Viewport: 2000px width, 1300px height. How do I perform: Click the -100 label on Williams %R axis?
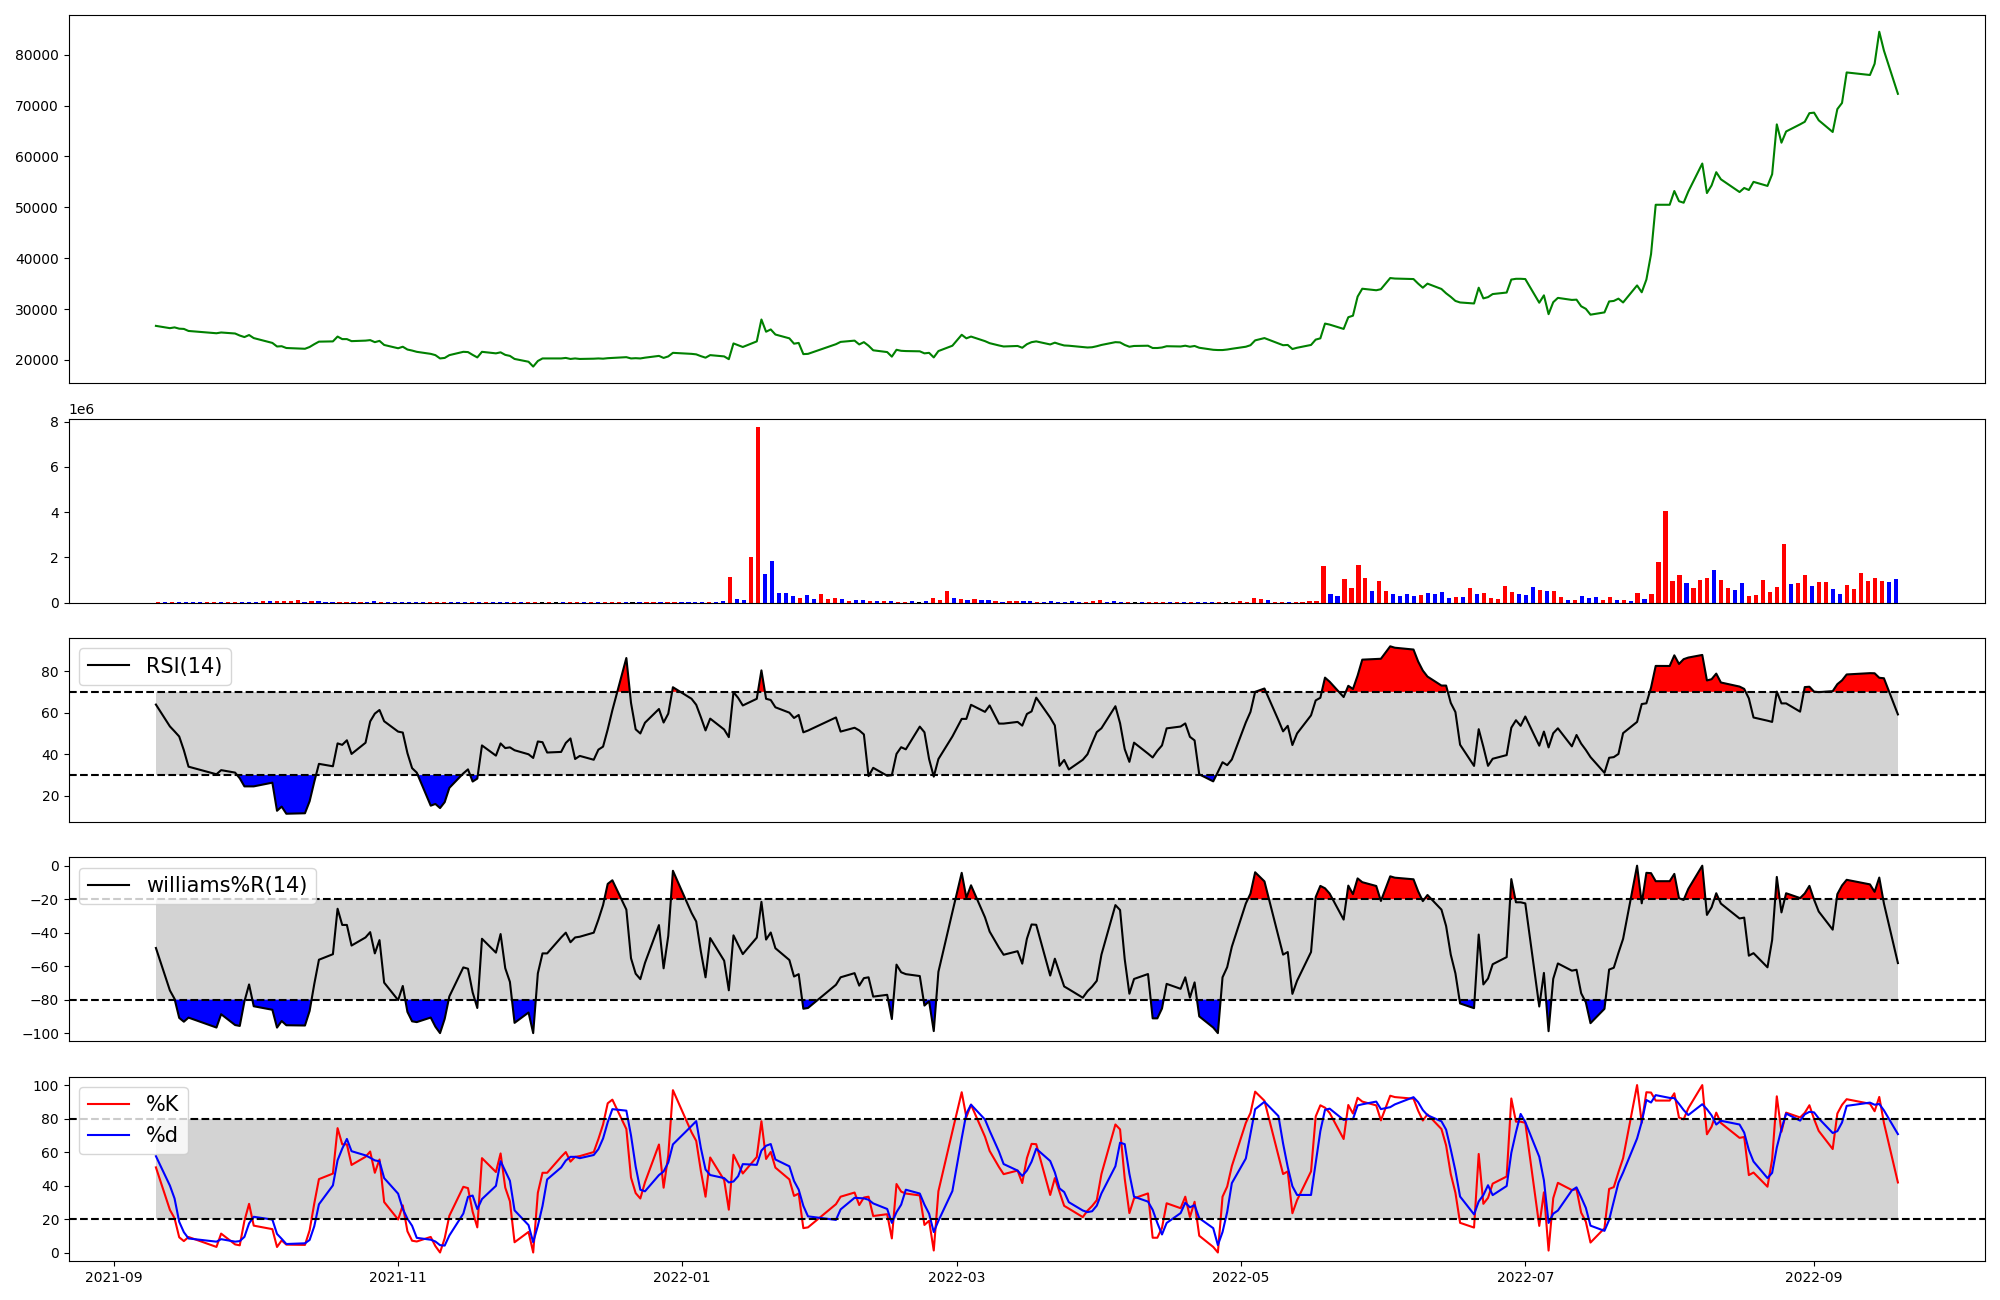point(40,1033)
